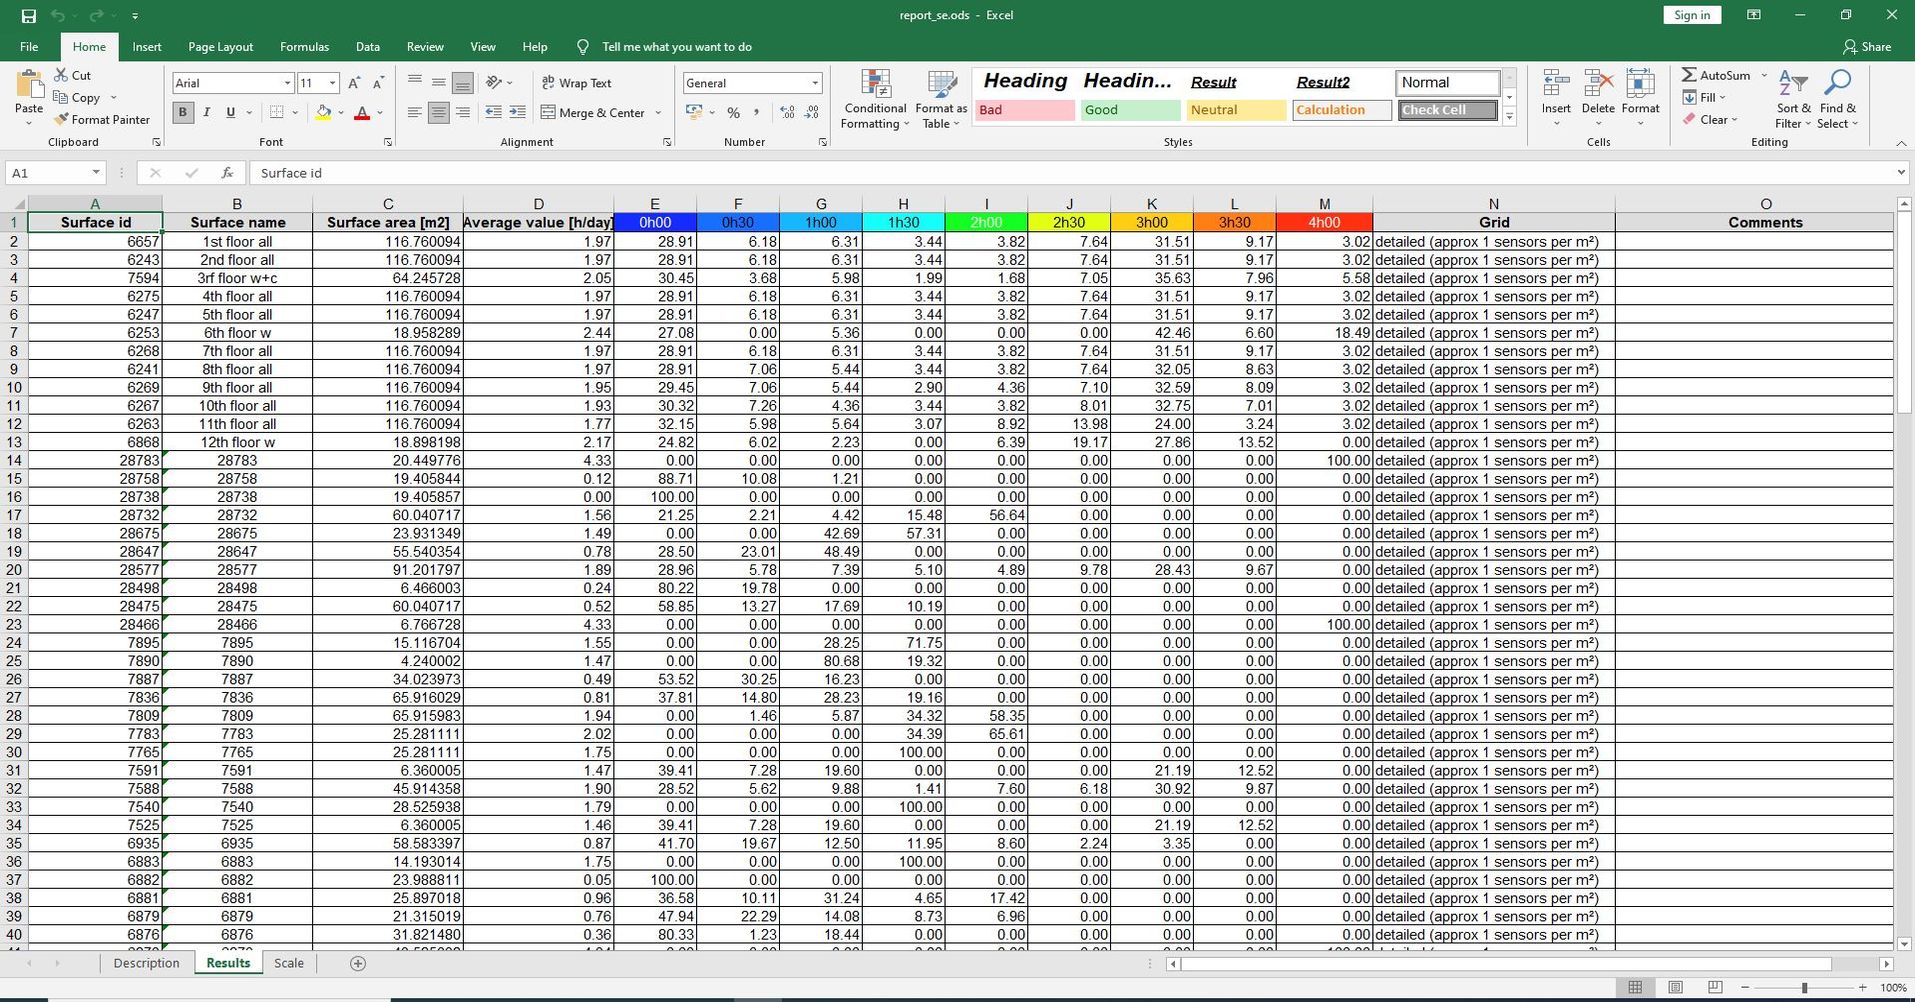Click the Sign in button
This screenshot has height=1002, width=1915.
point(1692,15)
